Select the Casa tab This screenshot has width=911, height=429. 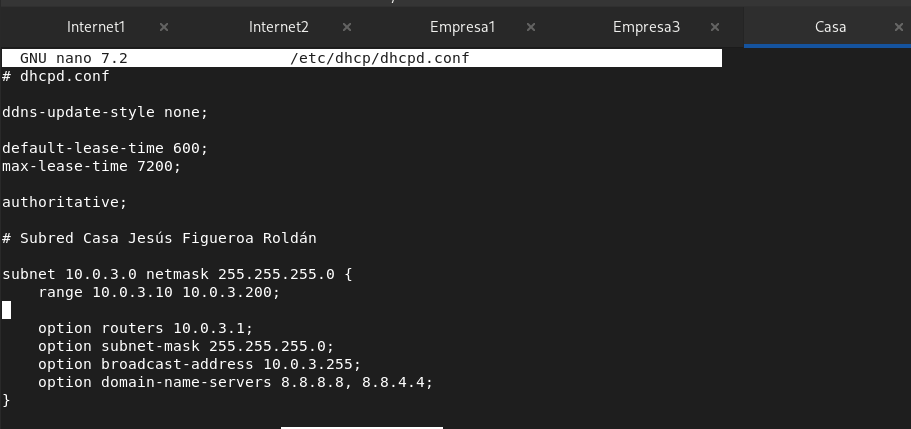pos(830,27)
